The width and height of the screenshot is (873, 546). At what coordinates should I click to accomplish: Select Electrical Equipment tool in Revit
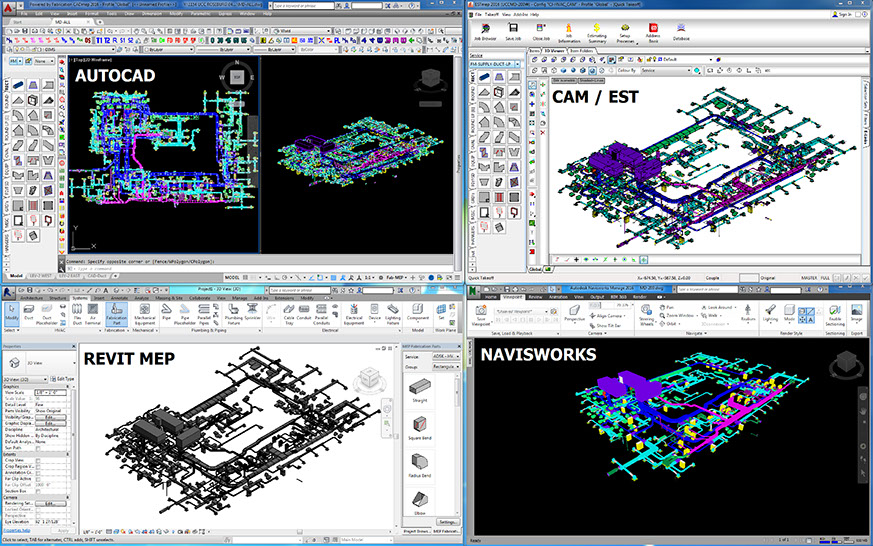[x=354, y=314]
